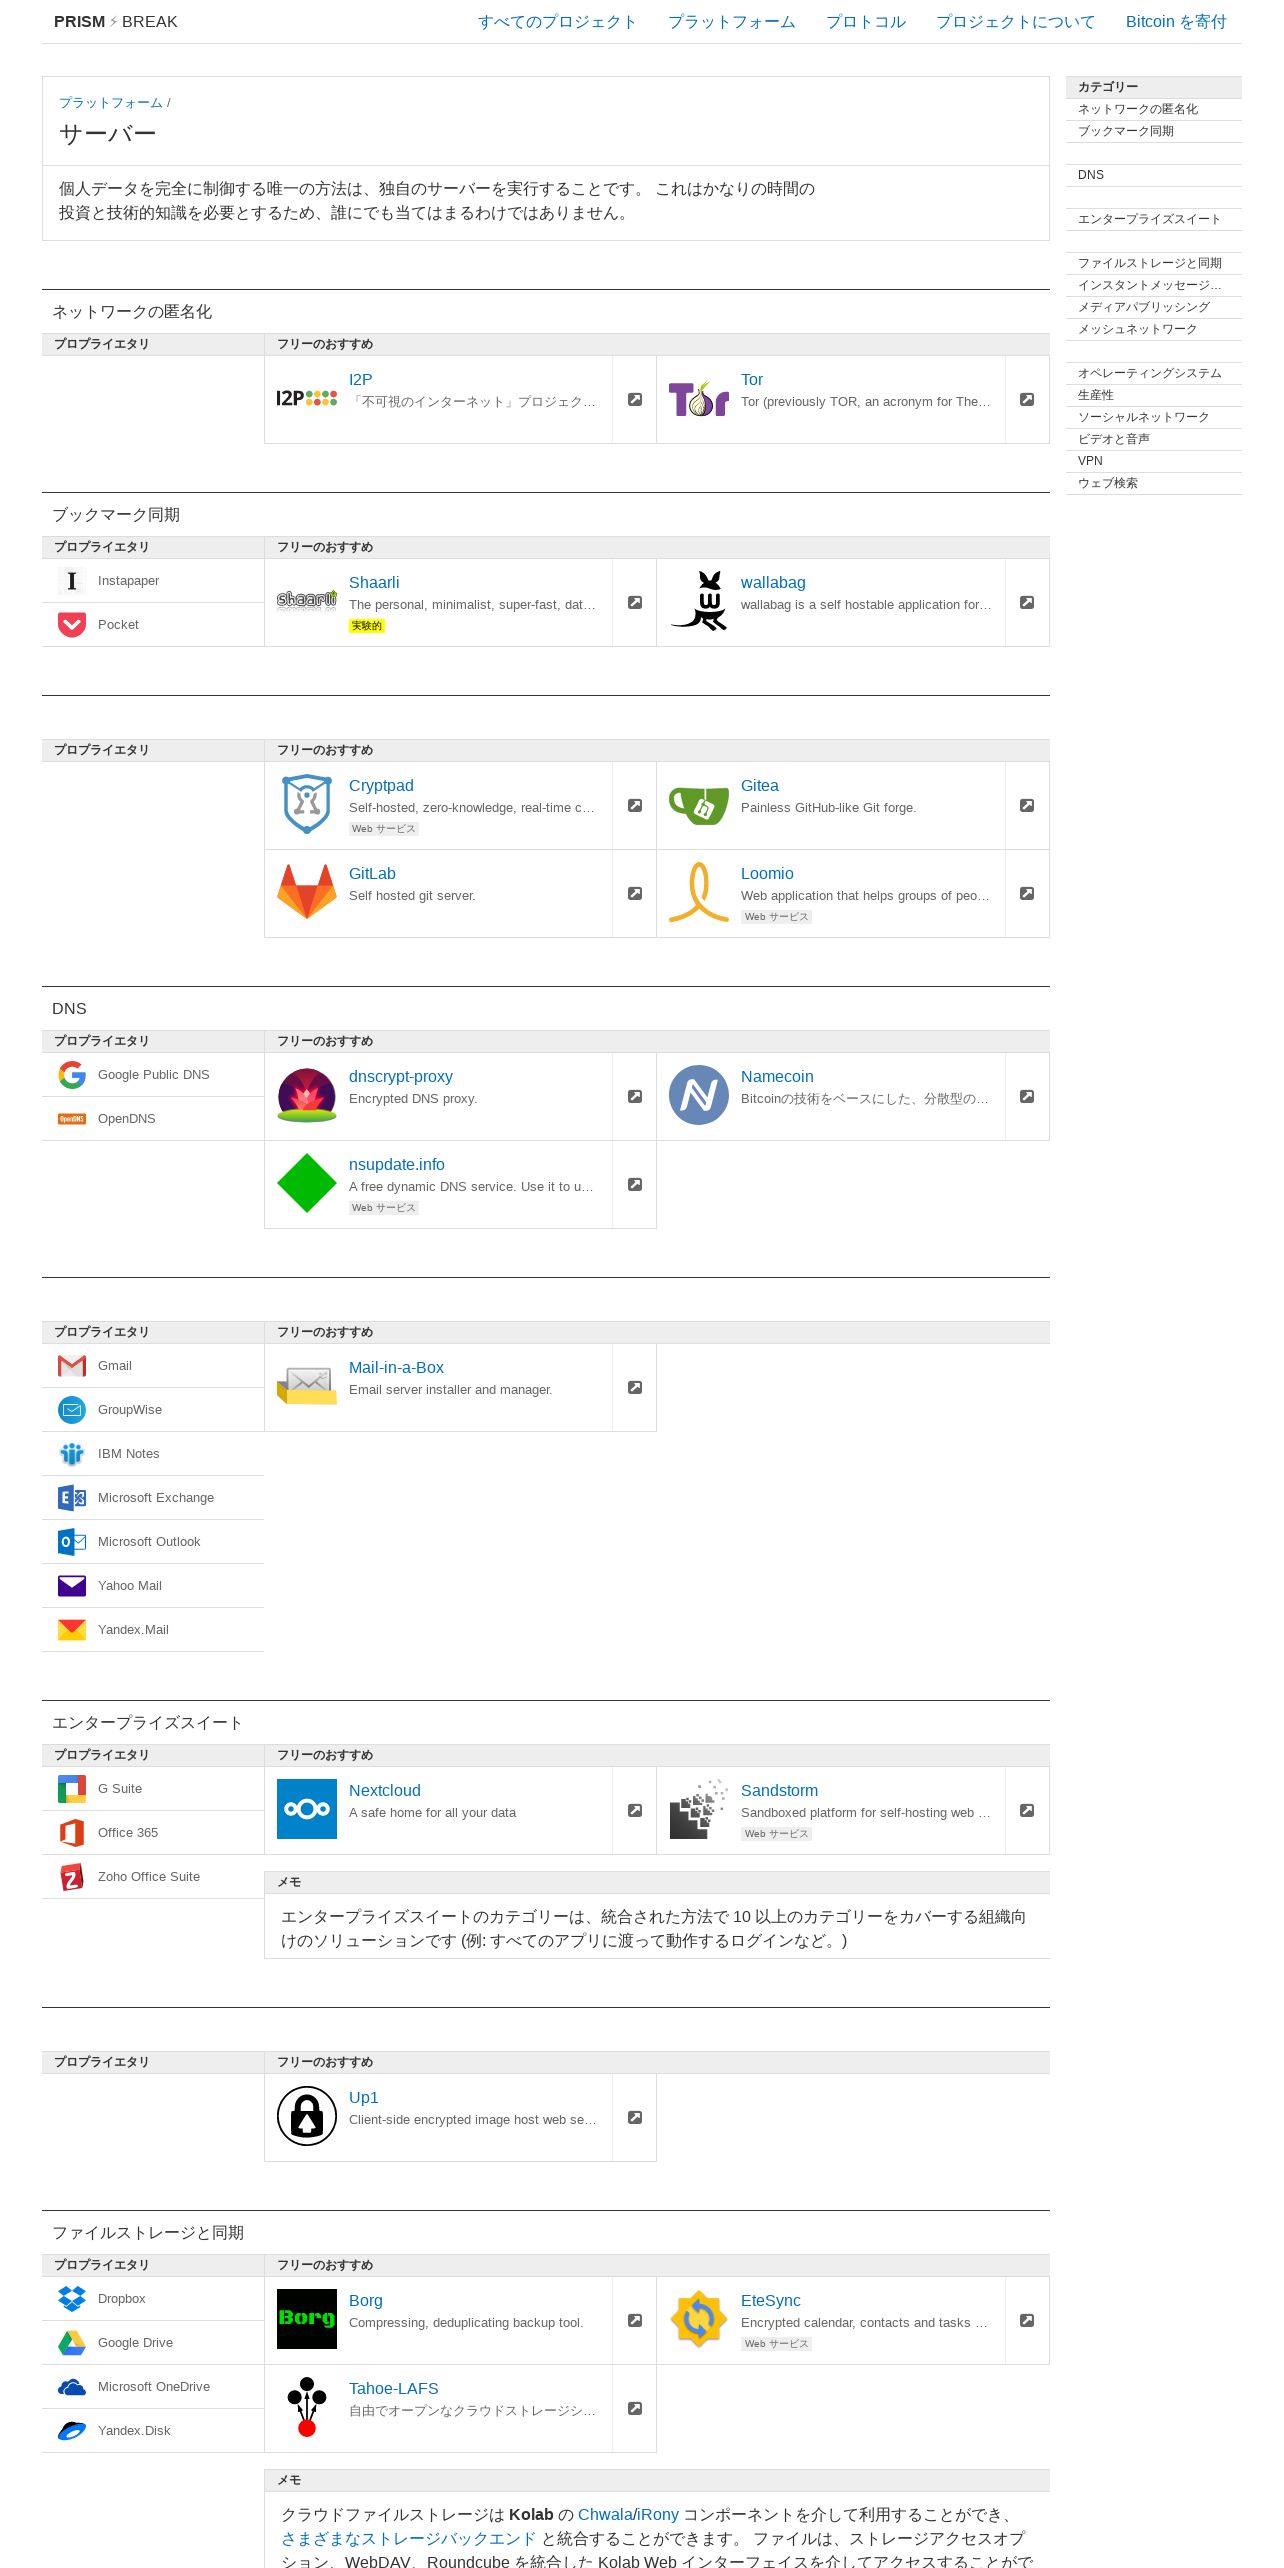Jump to エンタープライズスイート in category sidebar

point(1154,219)
